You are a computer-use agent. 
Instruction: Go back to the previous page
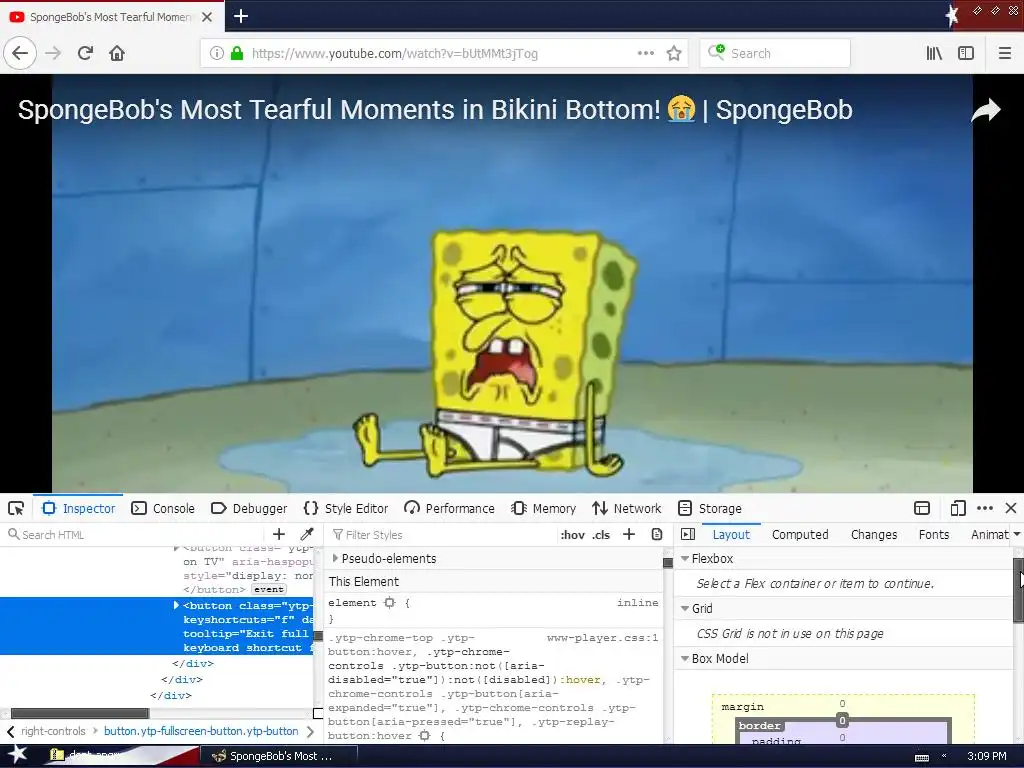[x=20, y=53]
